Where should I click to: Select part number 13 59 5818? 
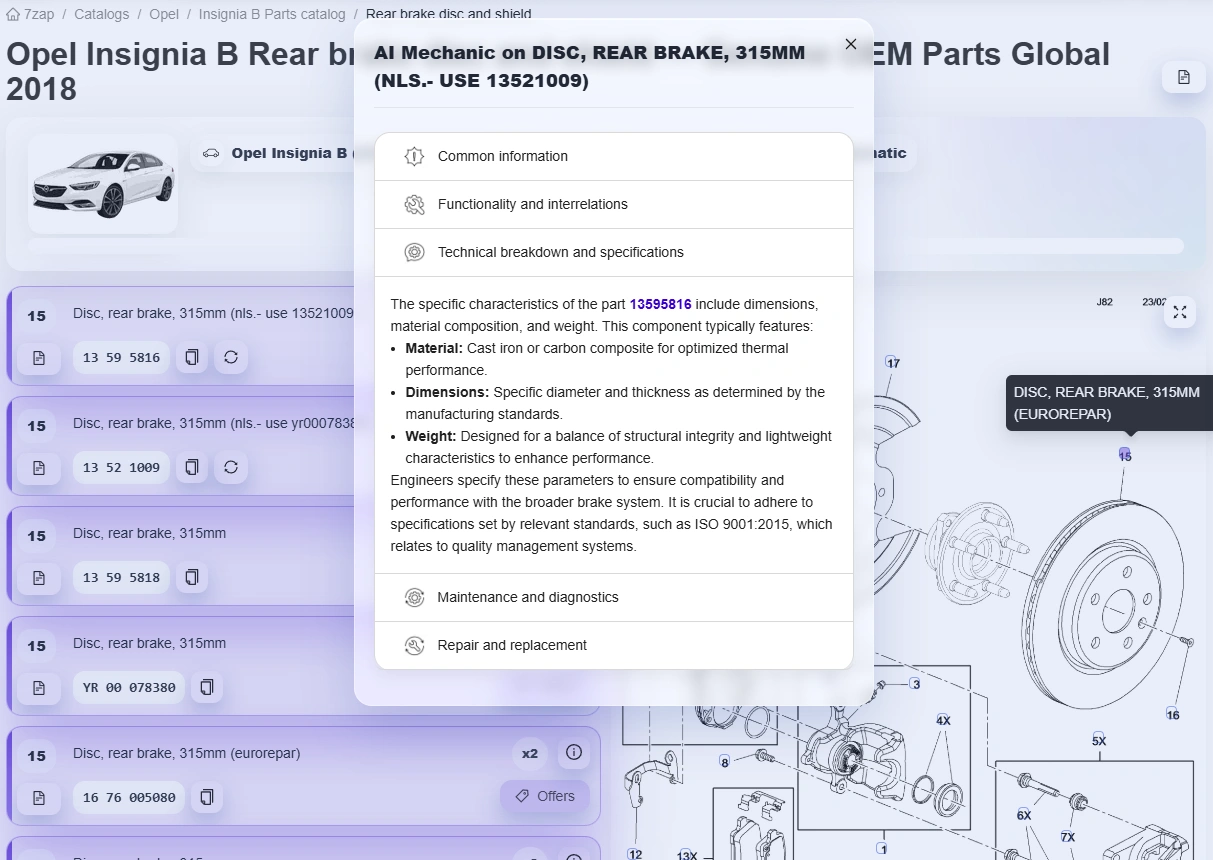pyautogui.click(x=121, y=577)
